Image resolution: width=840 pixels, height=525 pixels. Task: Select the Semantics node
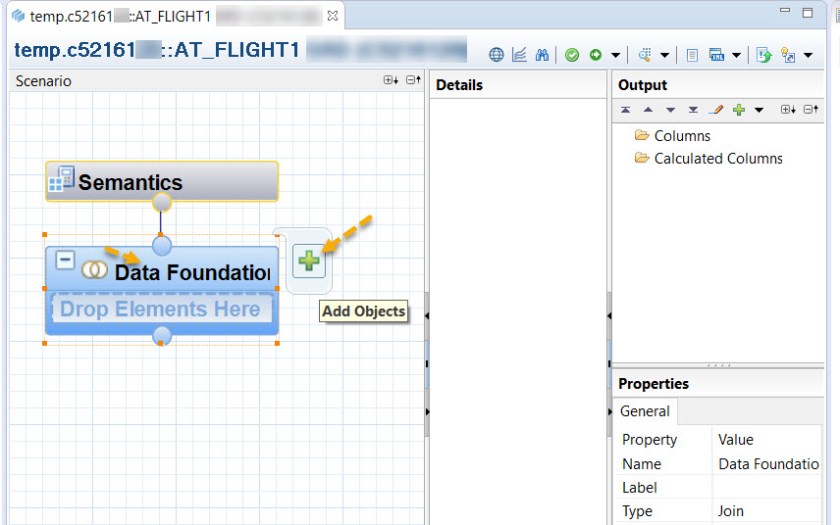(162, 182)
